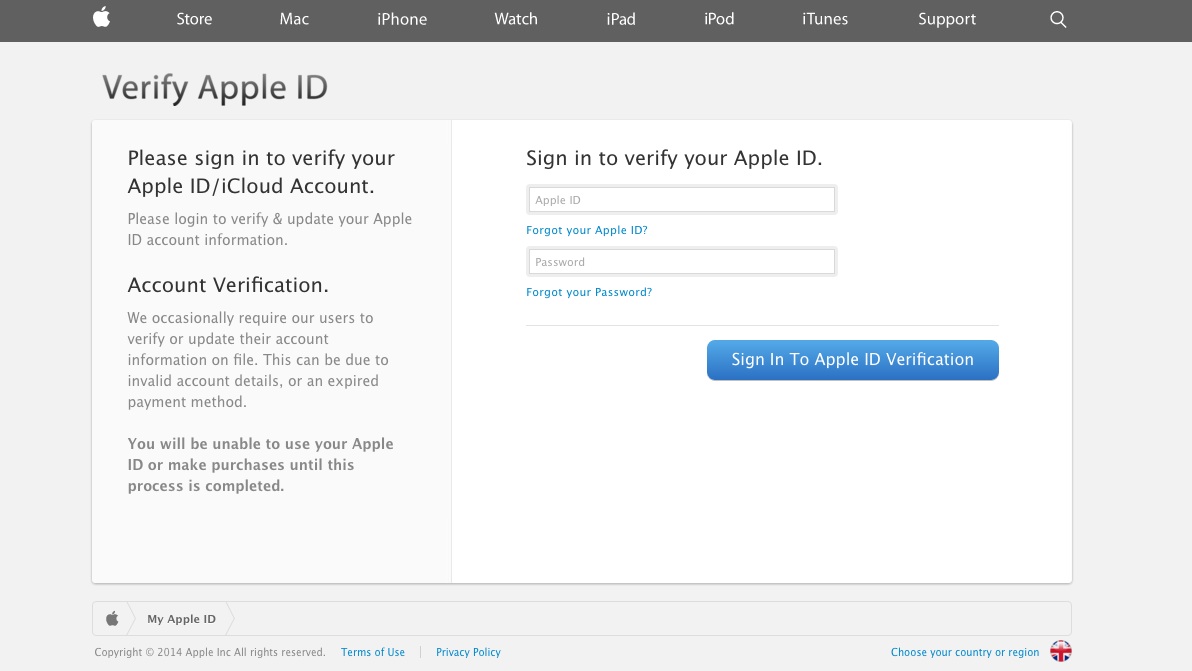The height and width of the screenshot is (671, 1192).
Task: View the Privacy Policy
Action: [x=468, y=652]
